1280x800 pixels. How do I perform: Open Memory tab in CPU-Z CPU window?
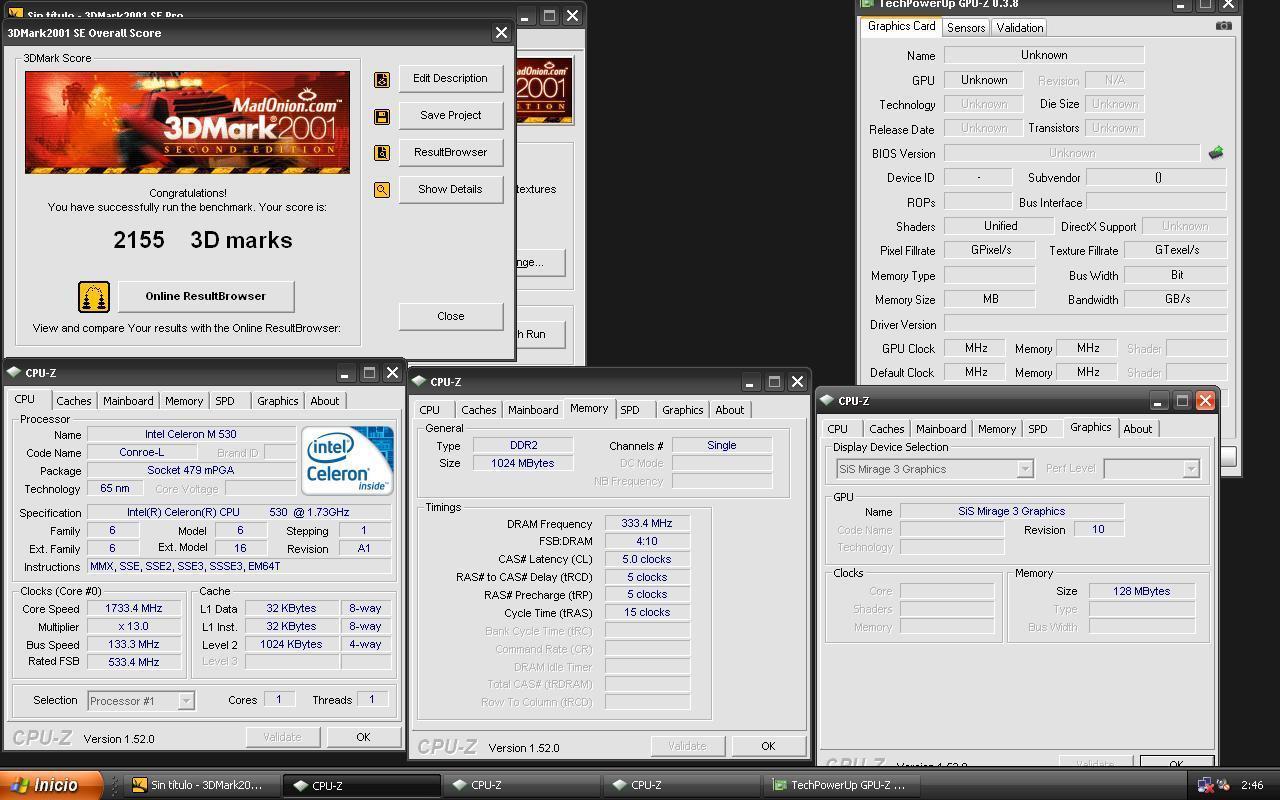pos(184,401)
